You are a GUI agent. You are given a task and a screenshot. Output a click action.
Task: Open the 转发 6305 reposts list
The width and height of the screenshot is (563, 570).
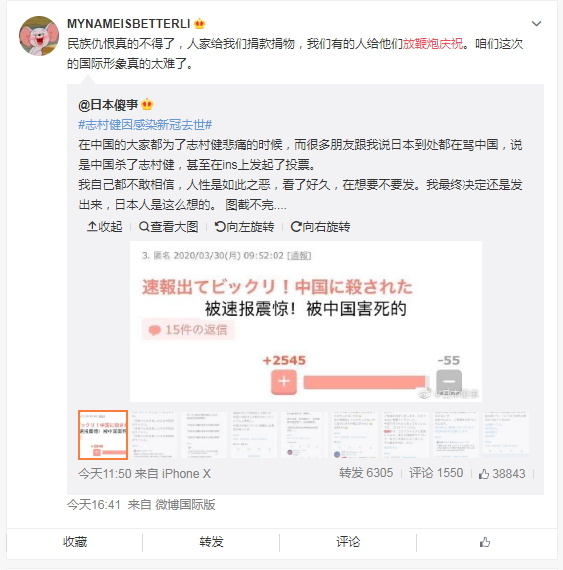click(x=366, y=473)
